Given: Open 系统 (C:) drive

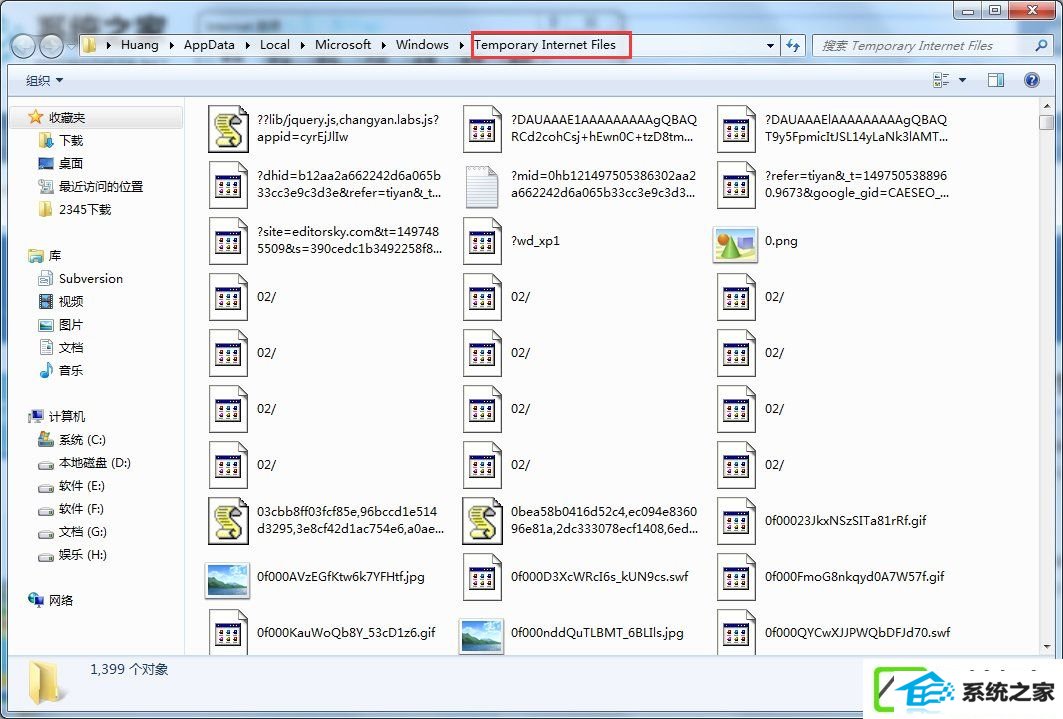Looking at the screenshot, I should 81,440.
